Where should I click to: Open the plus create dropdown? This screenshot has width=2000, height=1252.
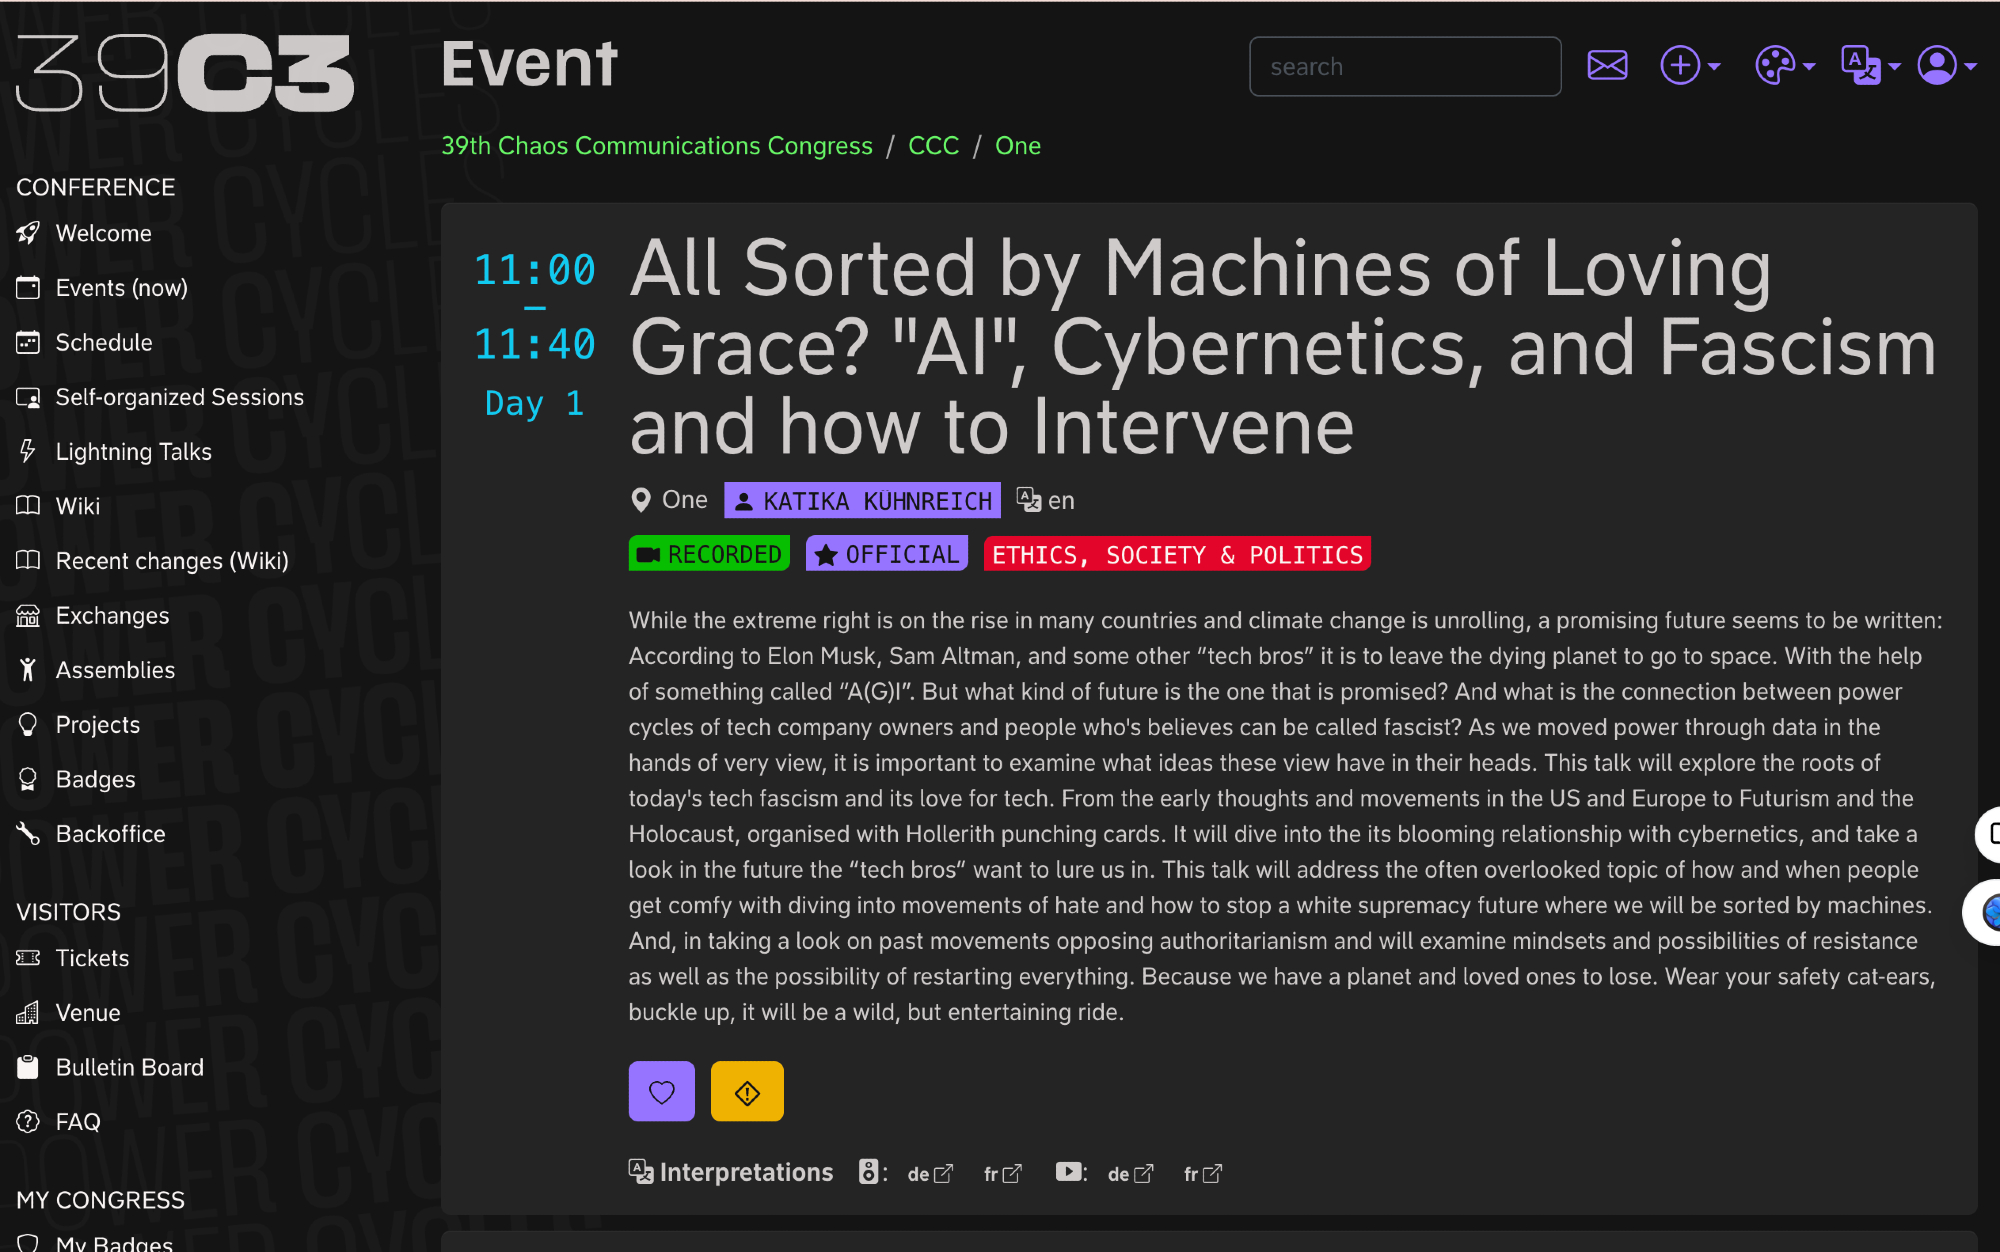click(x=1690, y=66)
